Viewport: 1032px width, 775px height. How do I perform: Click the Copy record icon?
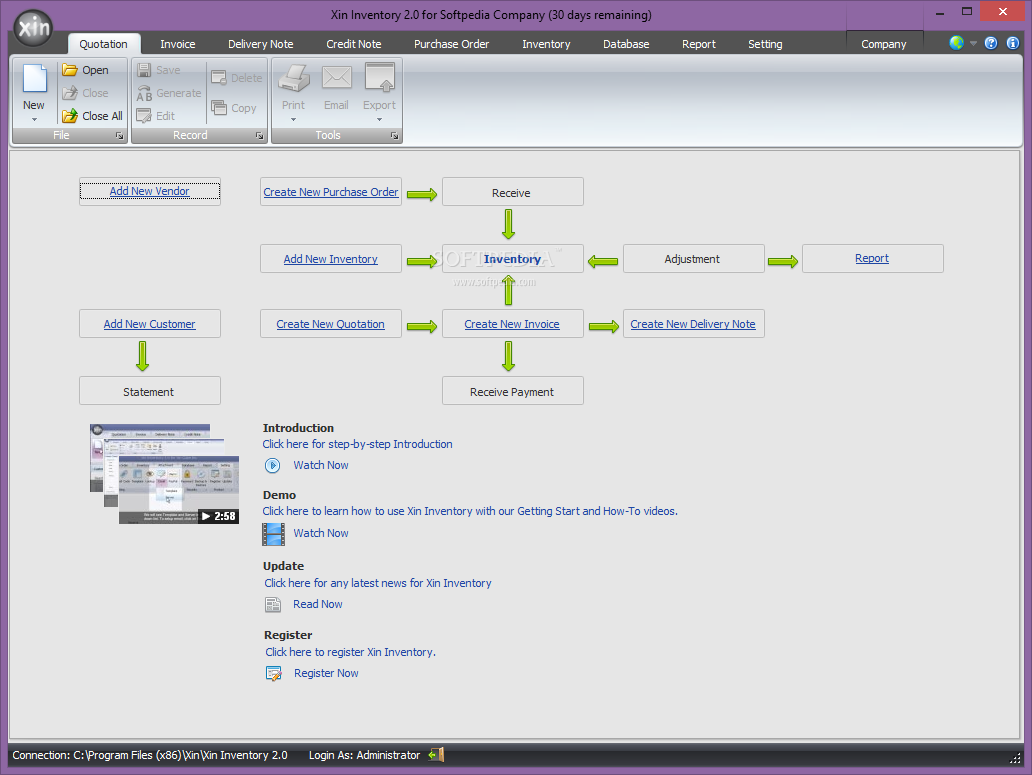click(219, 107)
